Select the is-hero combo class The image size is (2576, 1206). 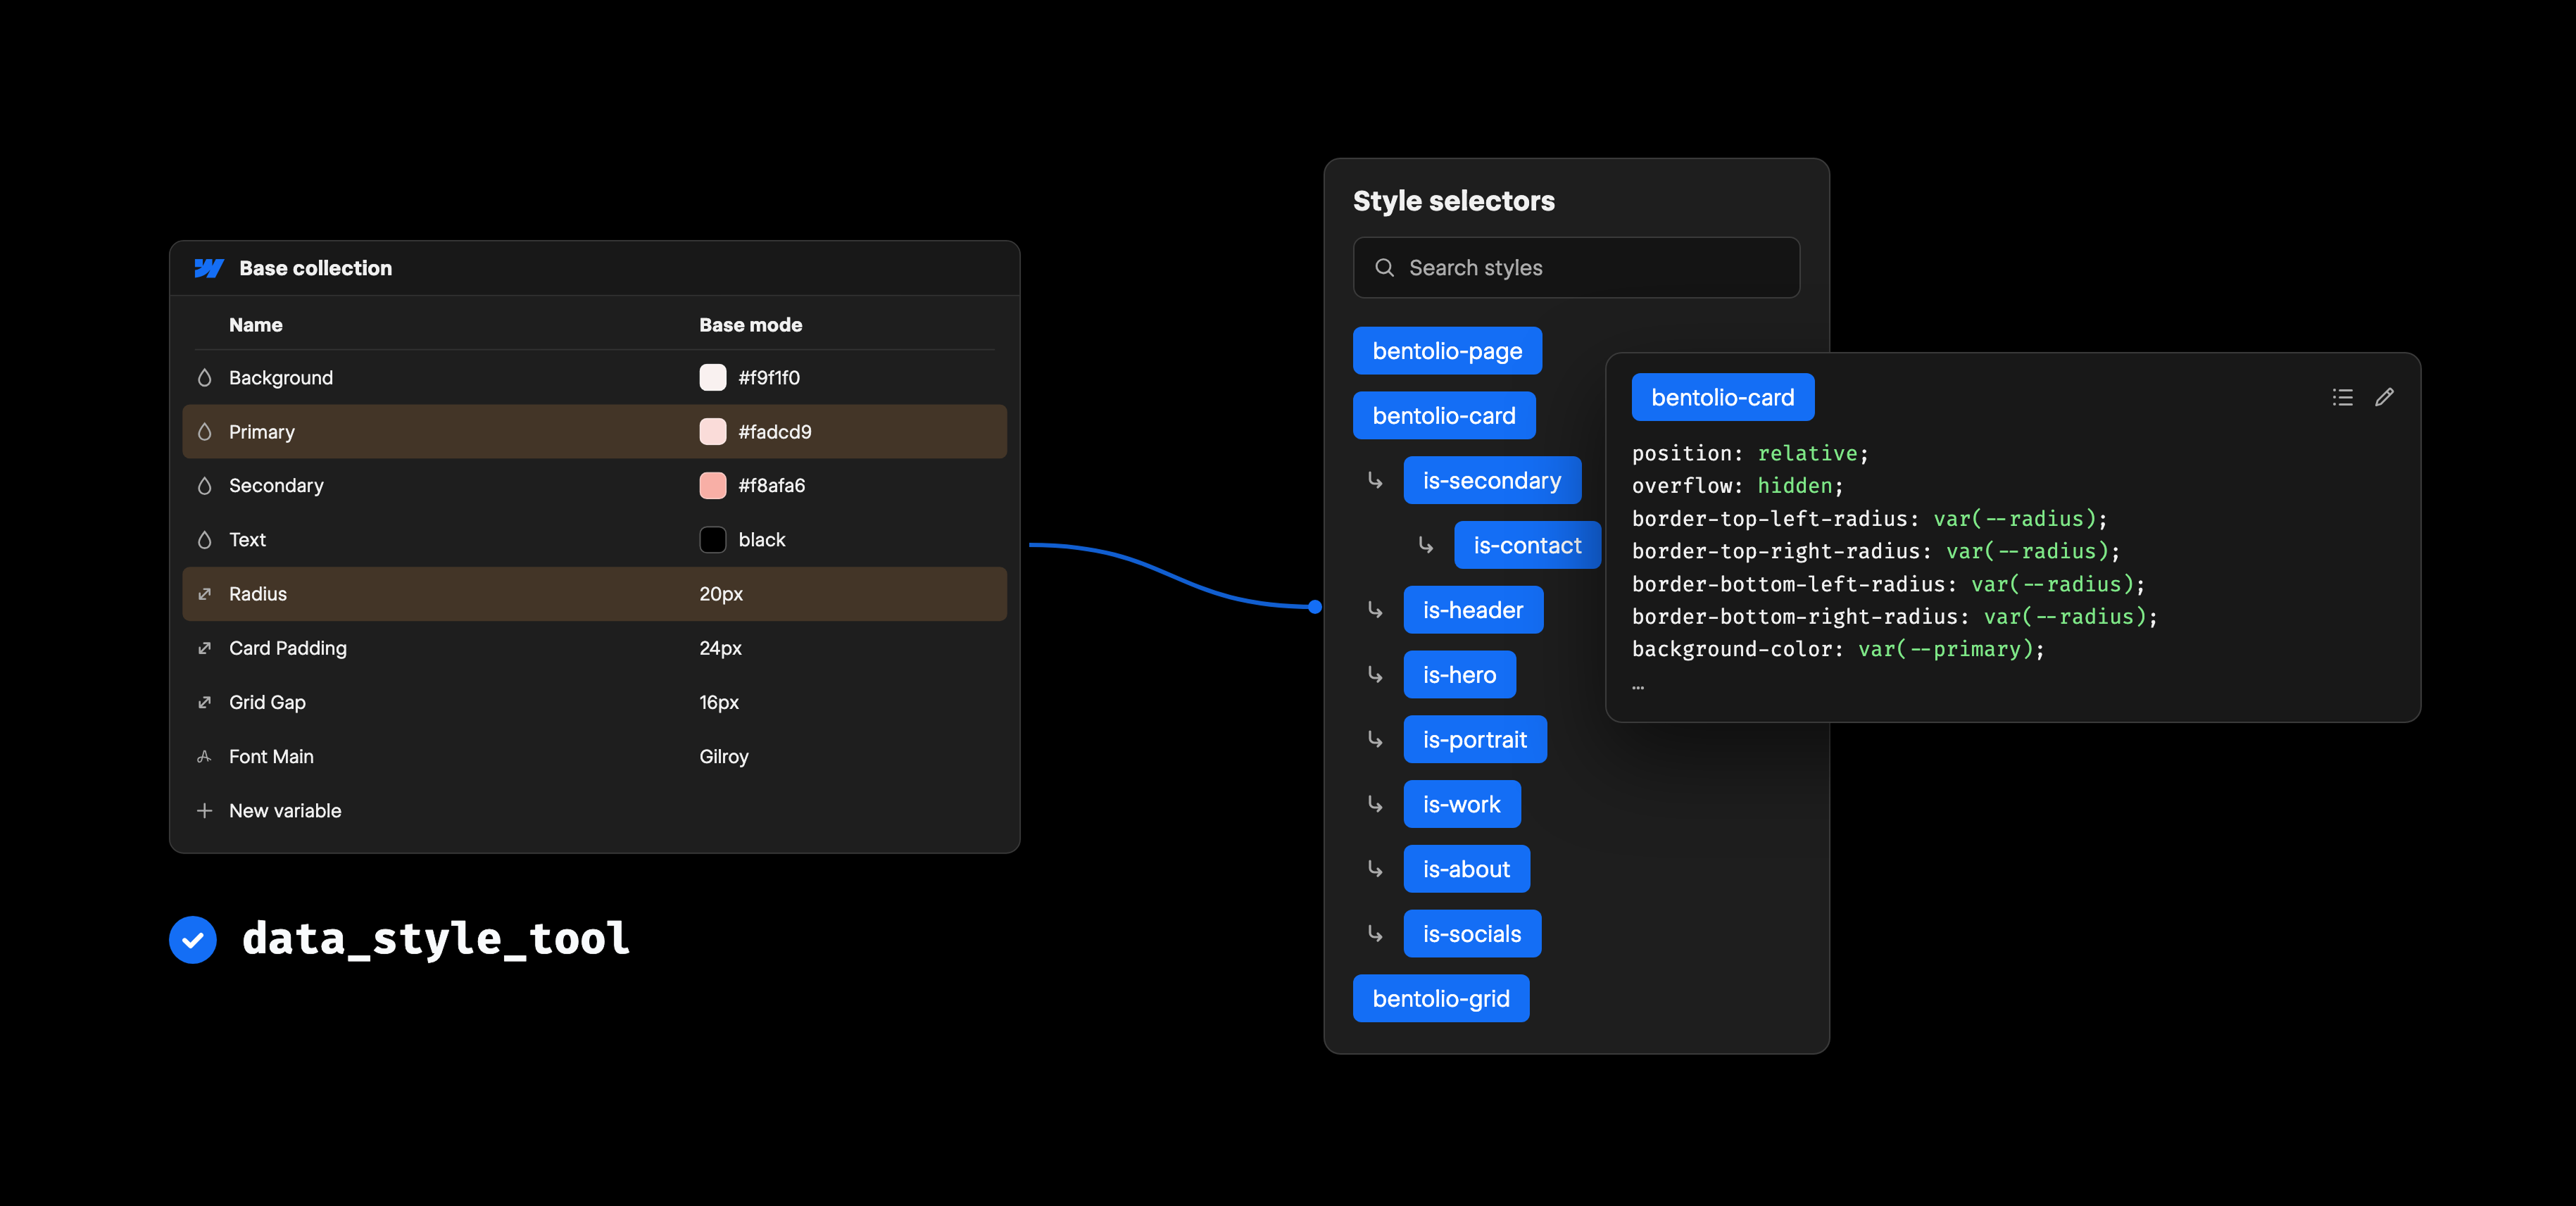pos(1459,675)
